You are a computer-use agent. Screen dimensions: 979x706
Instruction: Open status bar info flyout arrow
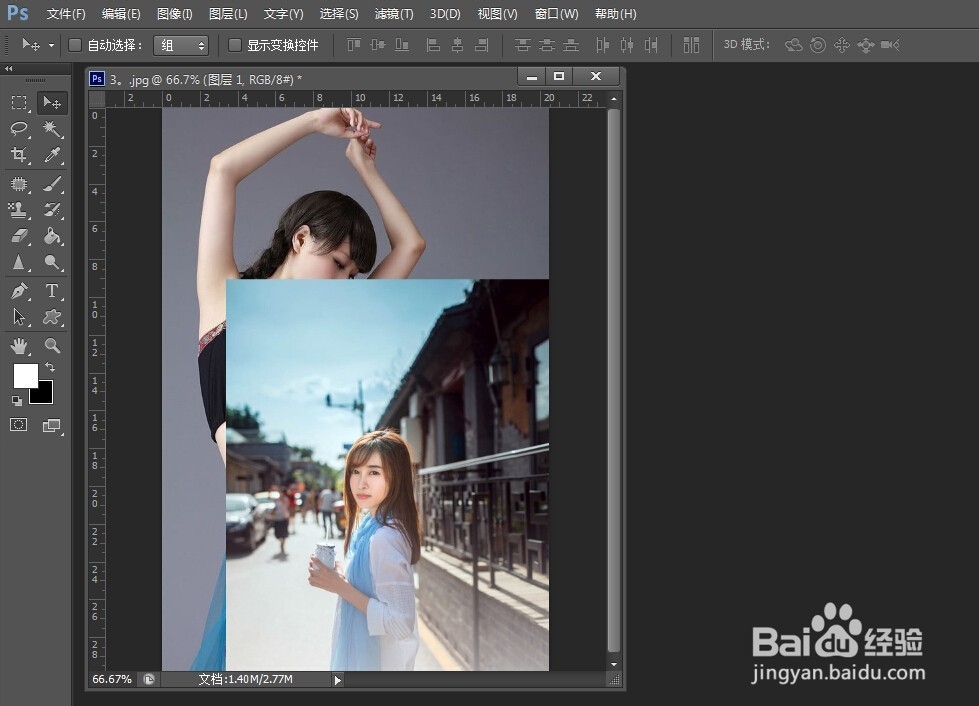[x=338, y=680]
